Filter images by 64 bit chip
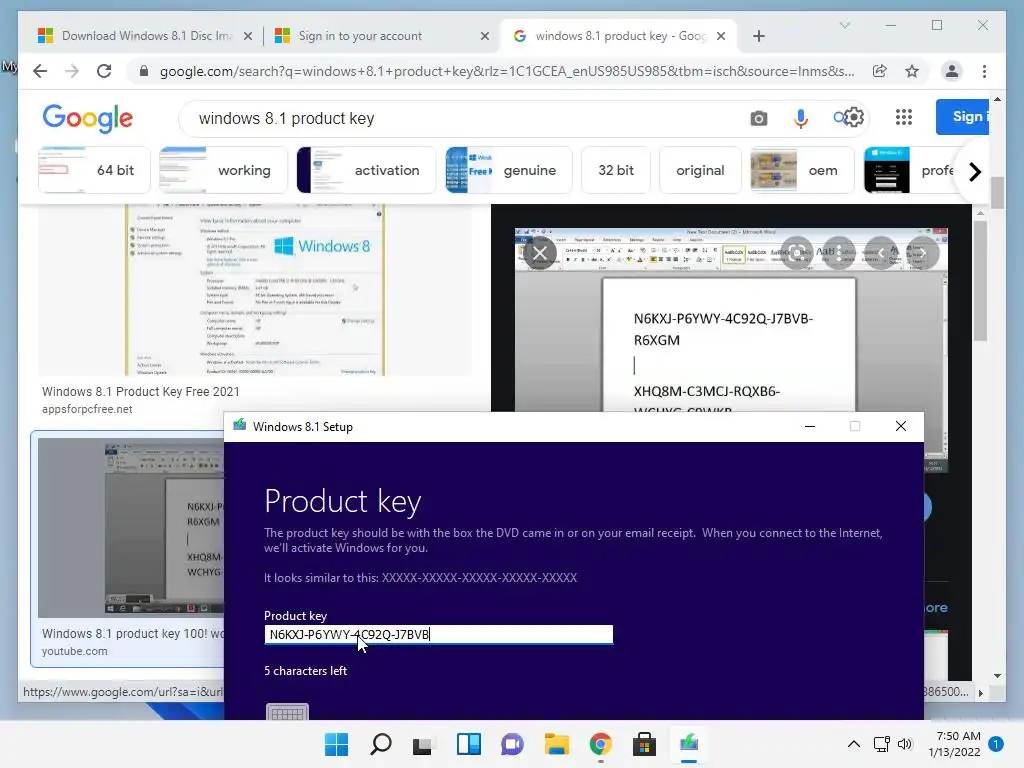 [94, 170]
